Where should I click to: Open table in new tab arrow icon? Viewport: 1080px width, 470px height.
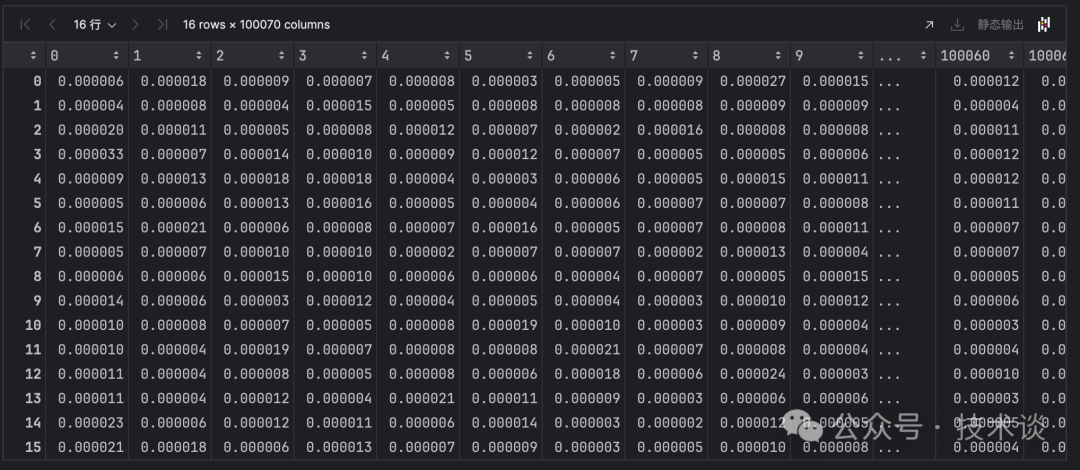[x=929, y=25]
